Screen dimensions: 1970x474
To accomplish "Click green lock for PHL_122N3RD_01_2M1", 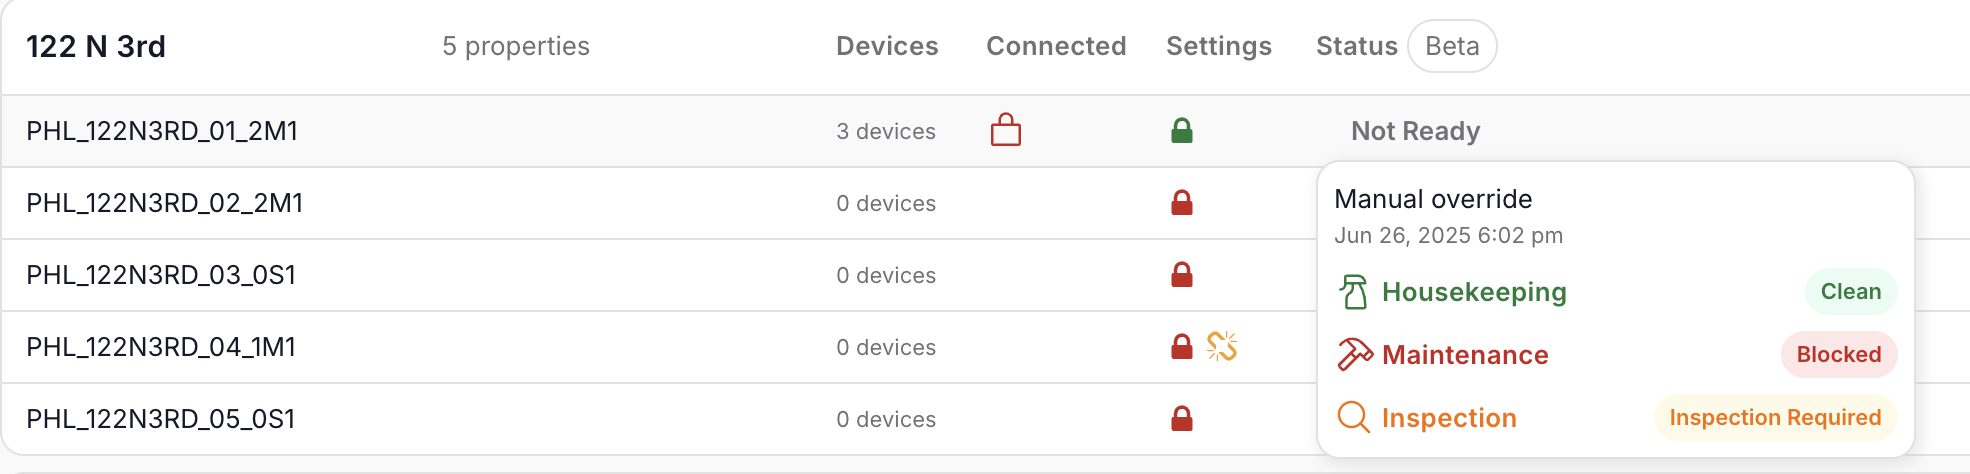I will point(1182,131).
